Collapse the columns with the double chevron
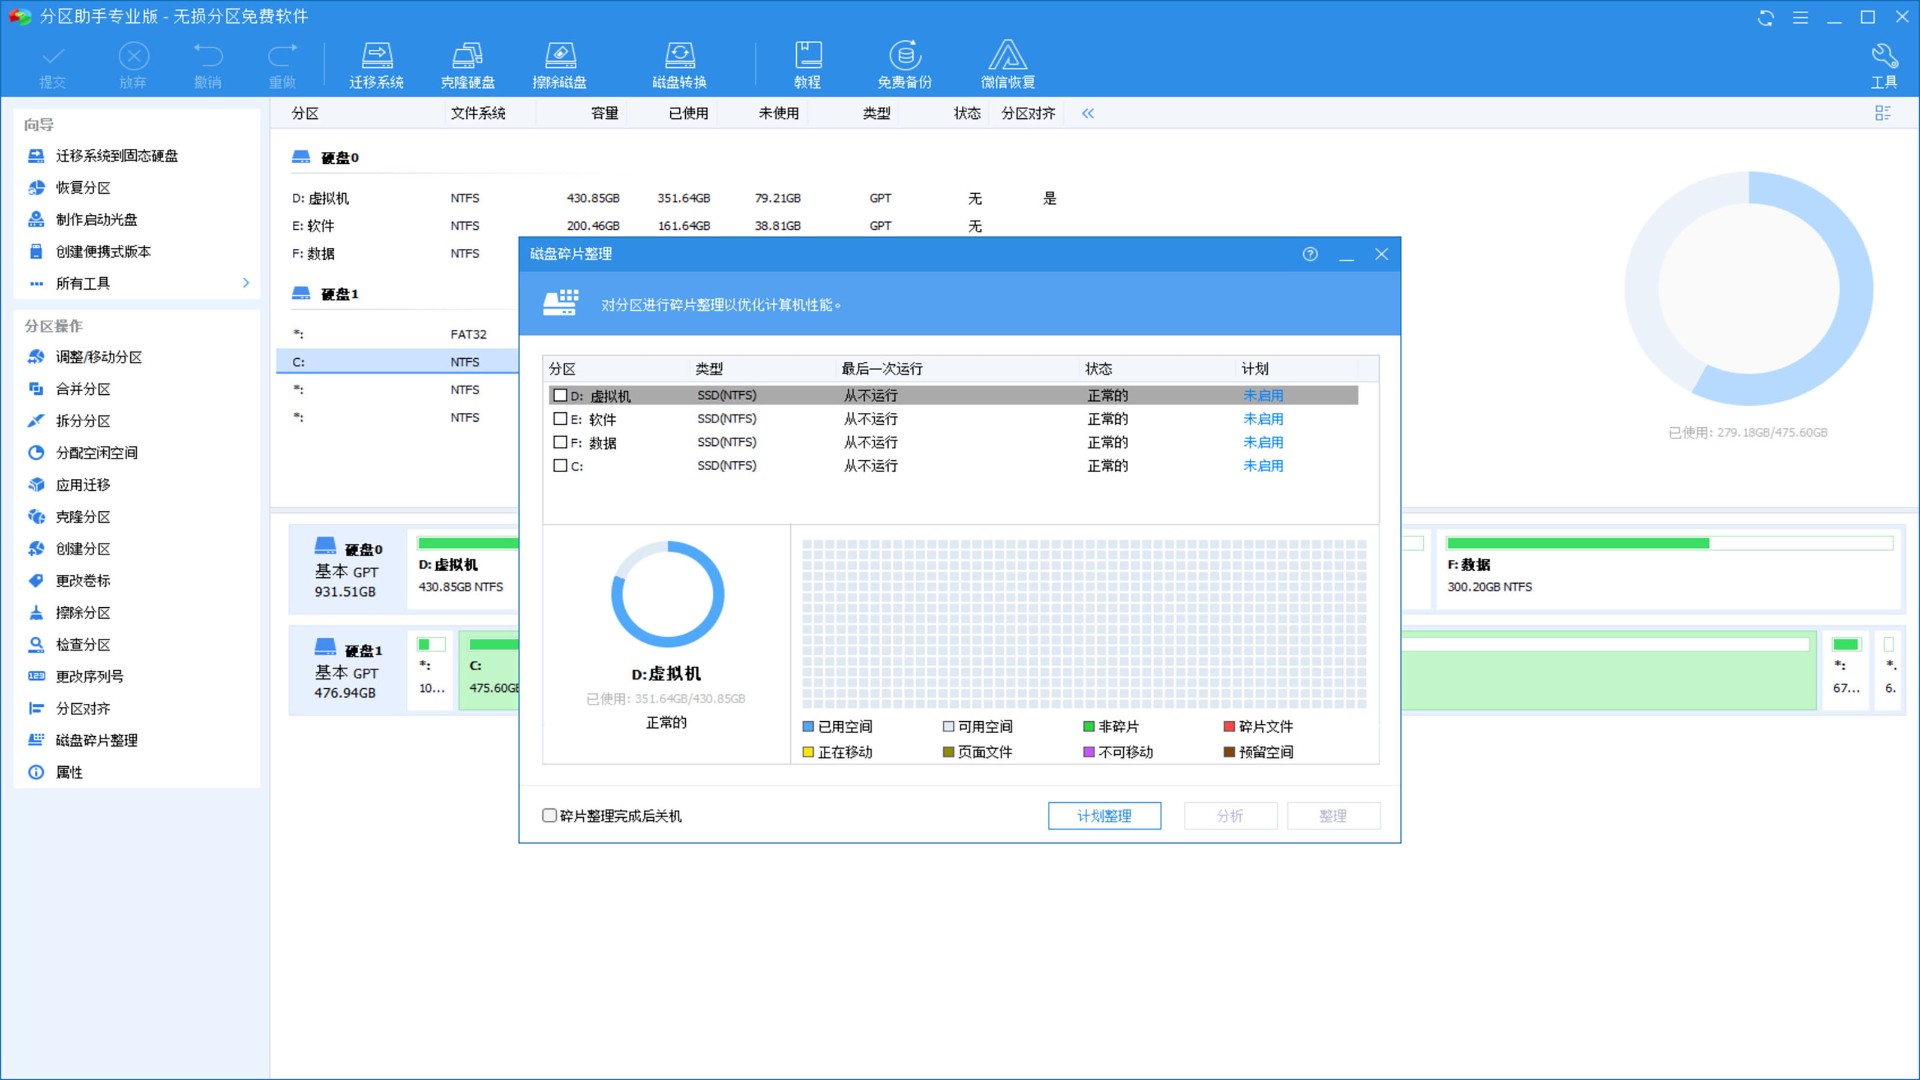1920x1080 pixels. click(x=1088, y=114)
